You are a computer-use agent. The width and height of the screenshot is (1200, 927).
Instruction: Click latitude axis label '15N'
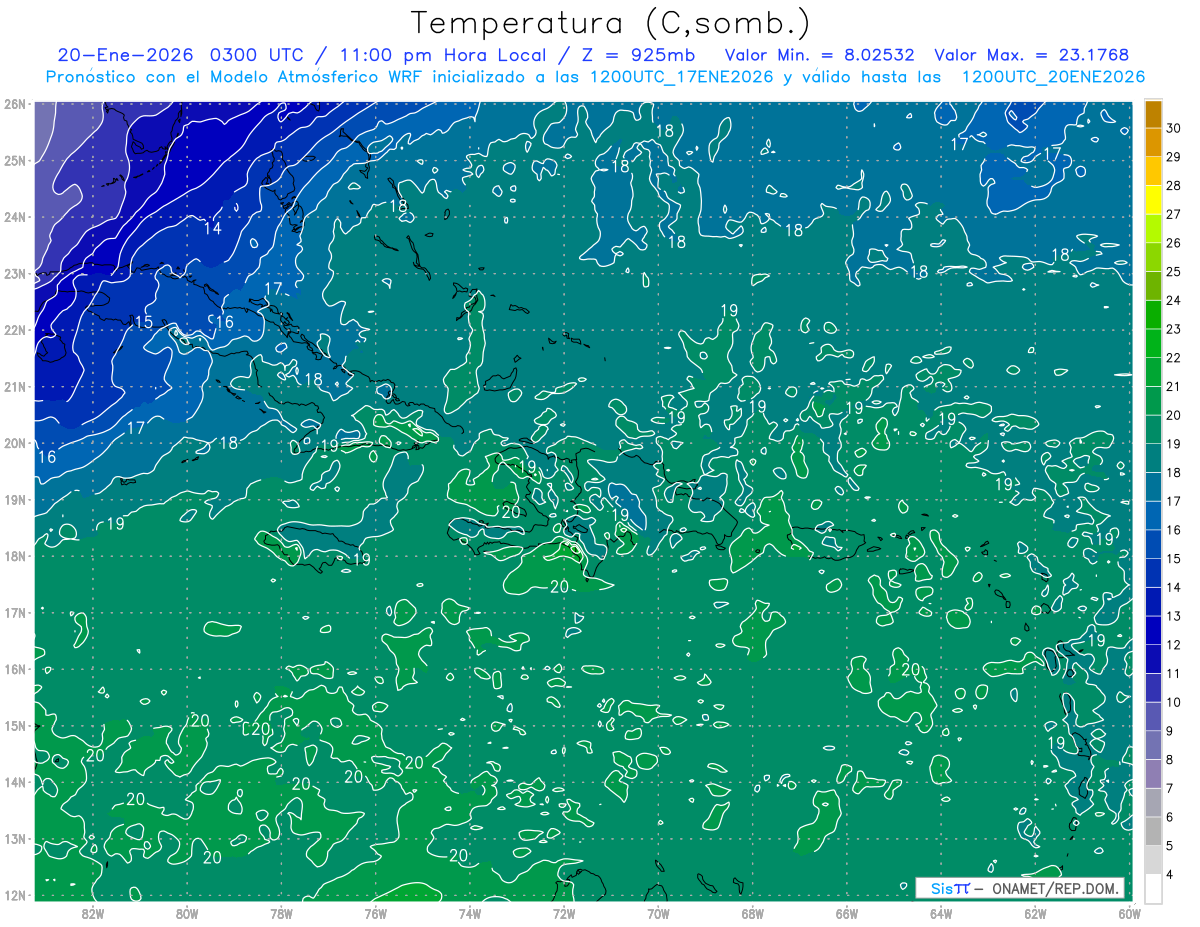point(14,726)
